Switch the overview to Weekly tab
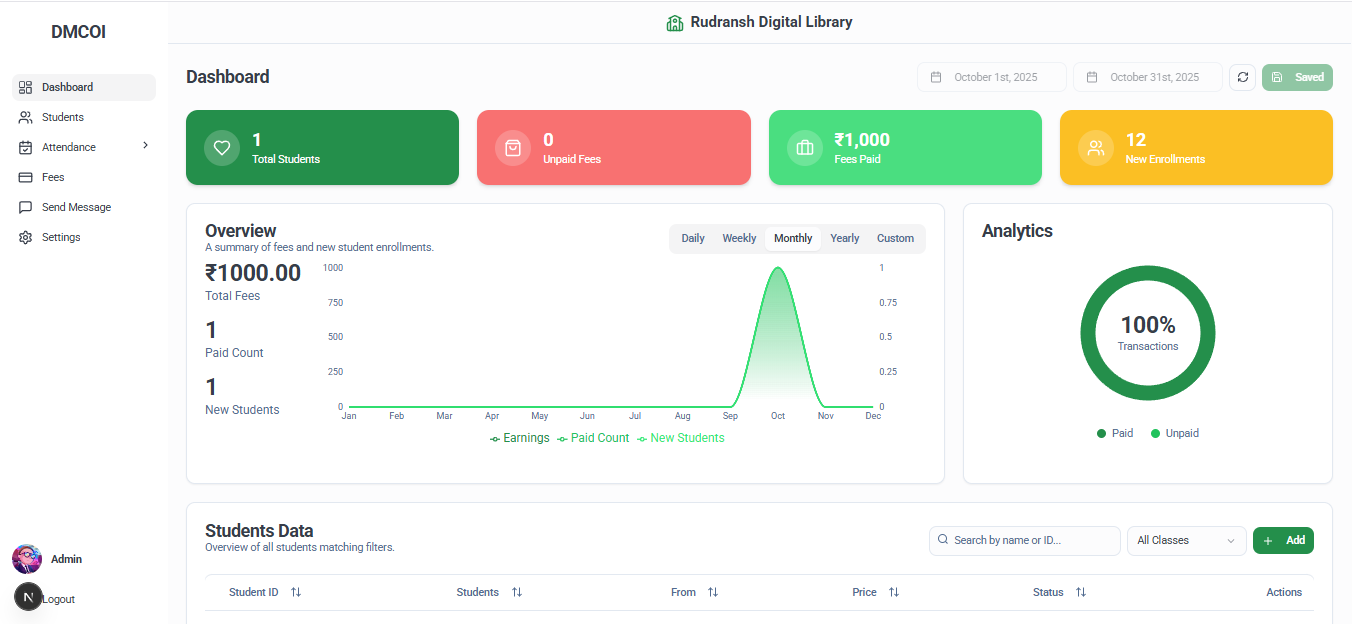The image size is (1352, 624). click(739, 238)
